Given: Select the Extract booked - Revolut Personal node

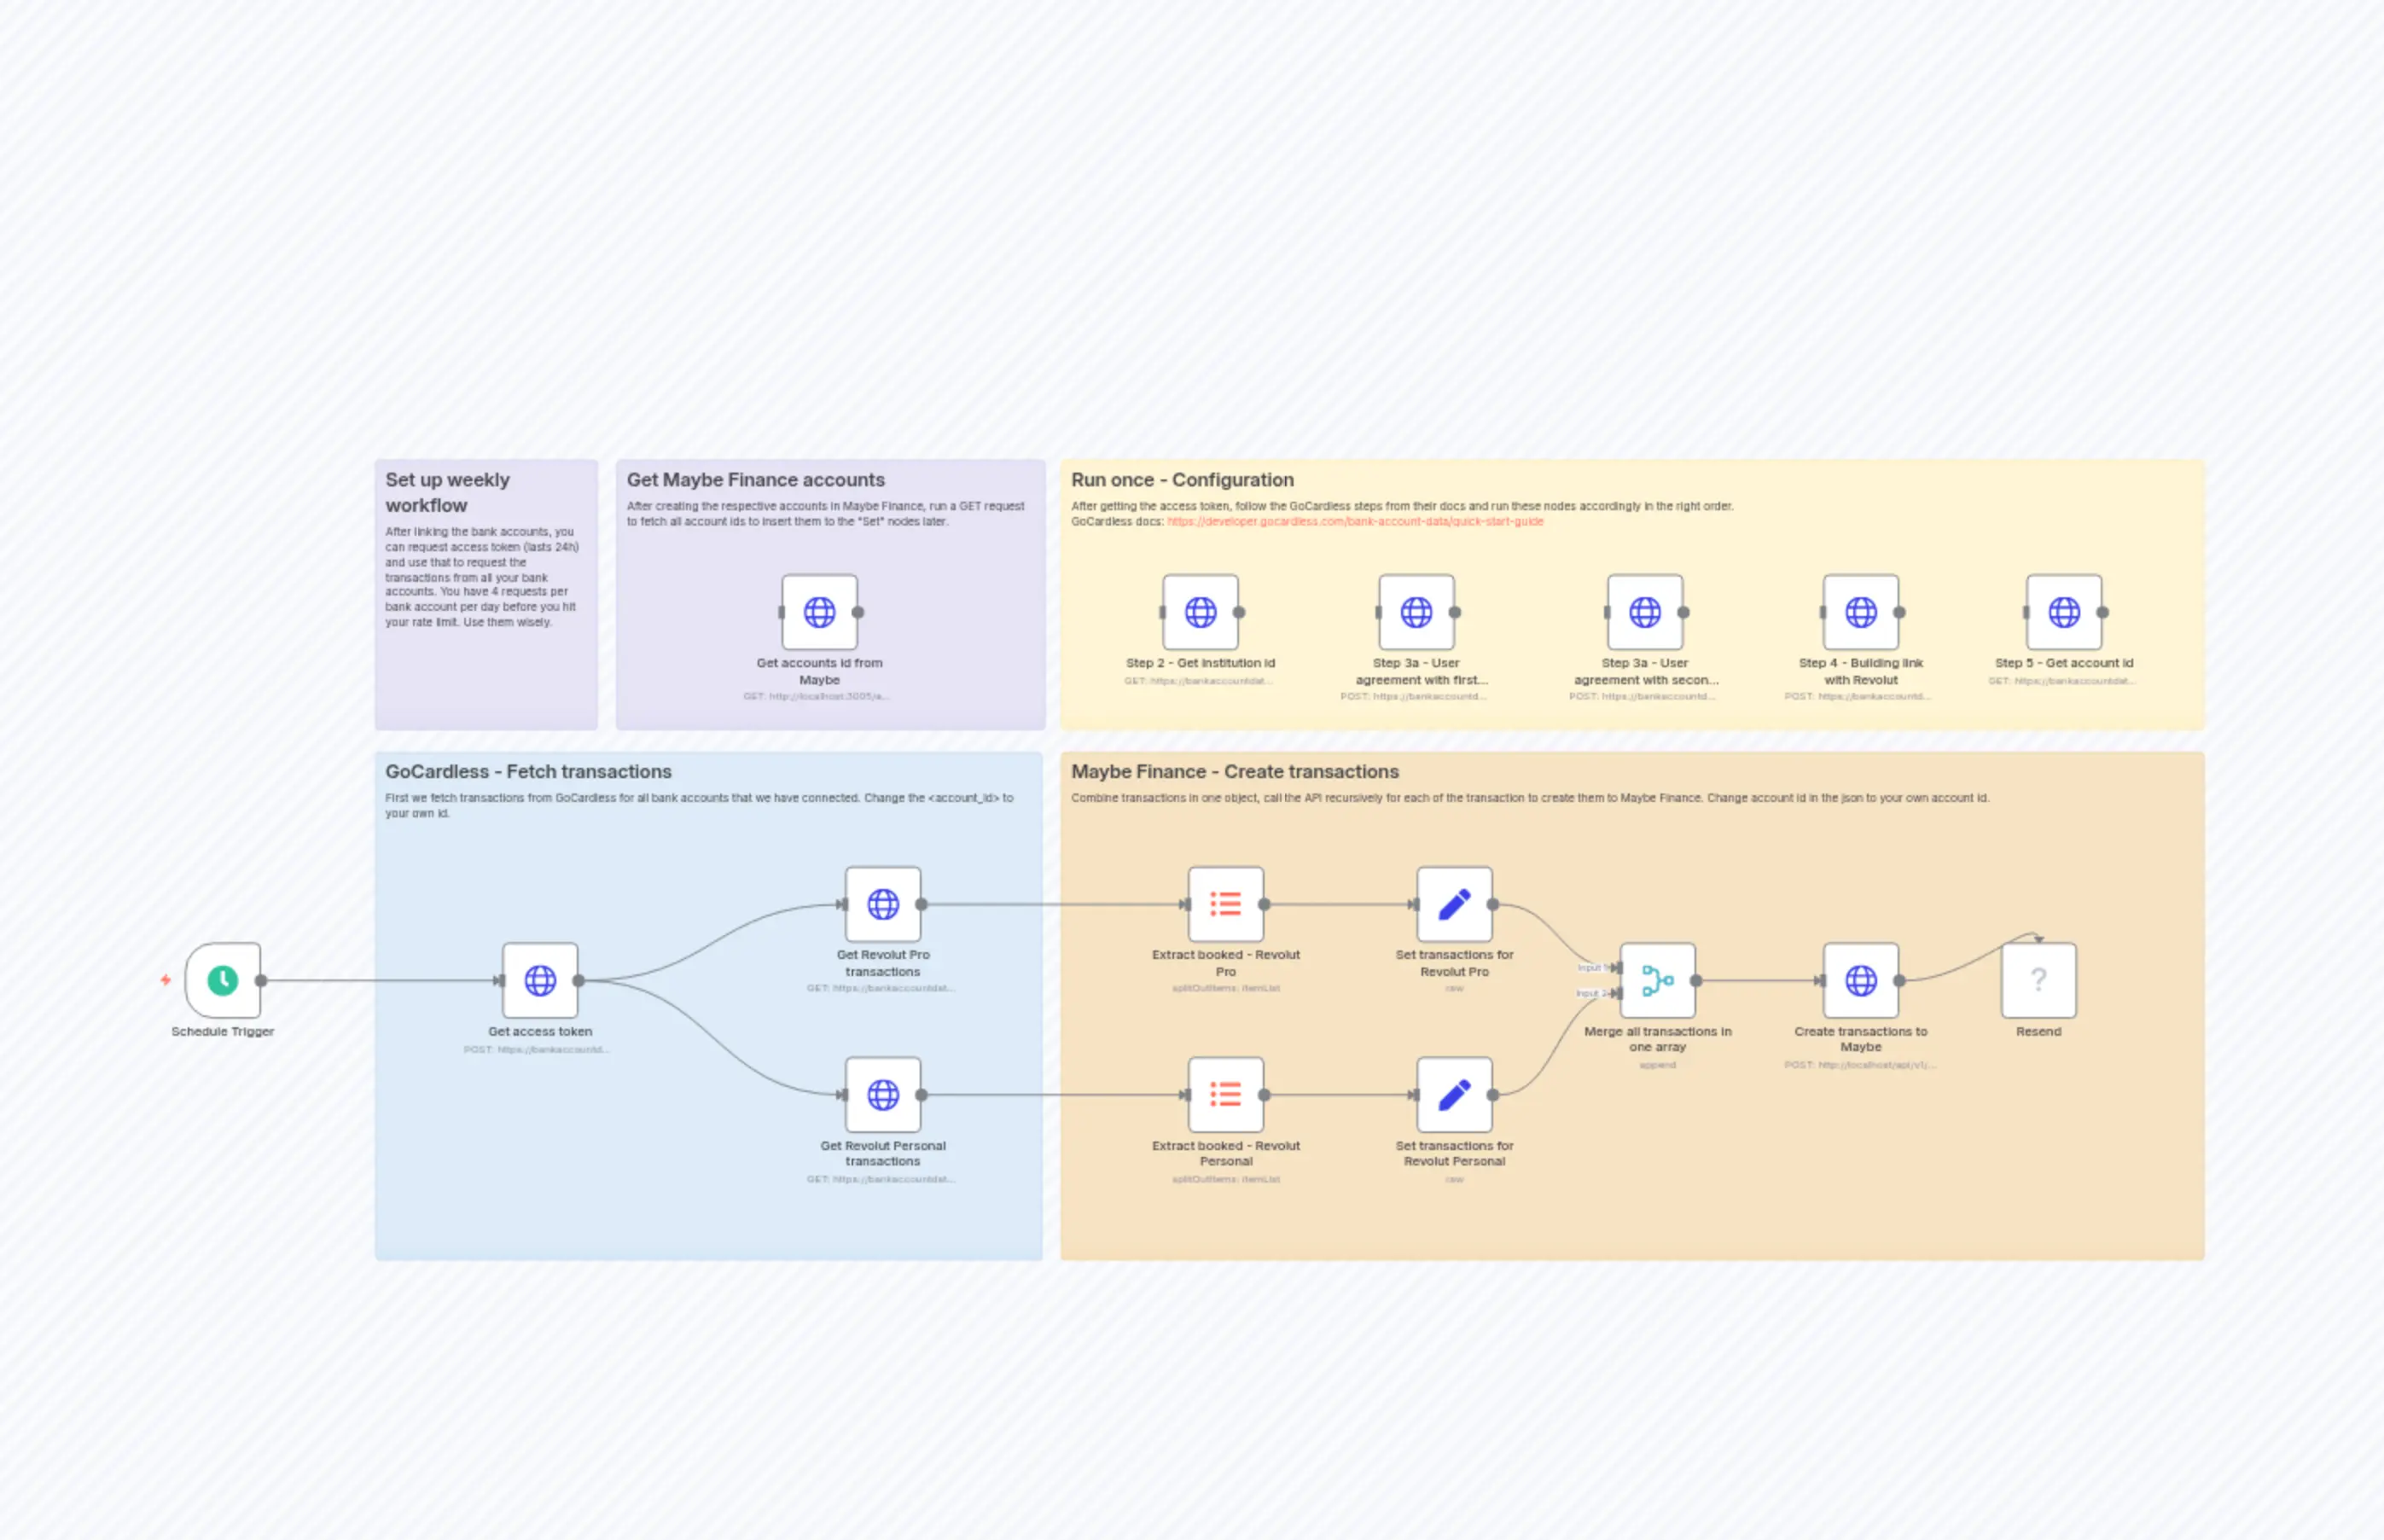Looking at the screenshot, I should [x=1226, y=1096].
